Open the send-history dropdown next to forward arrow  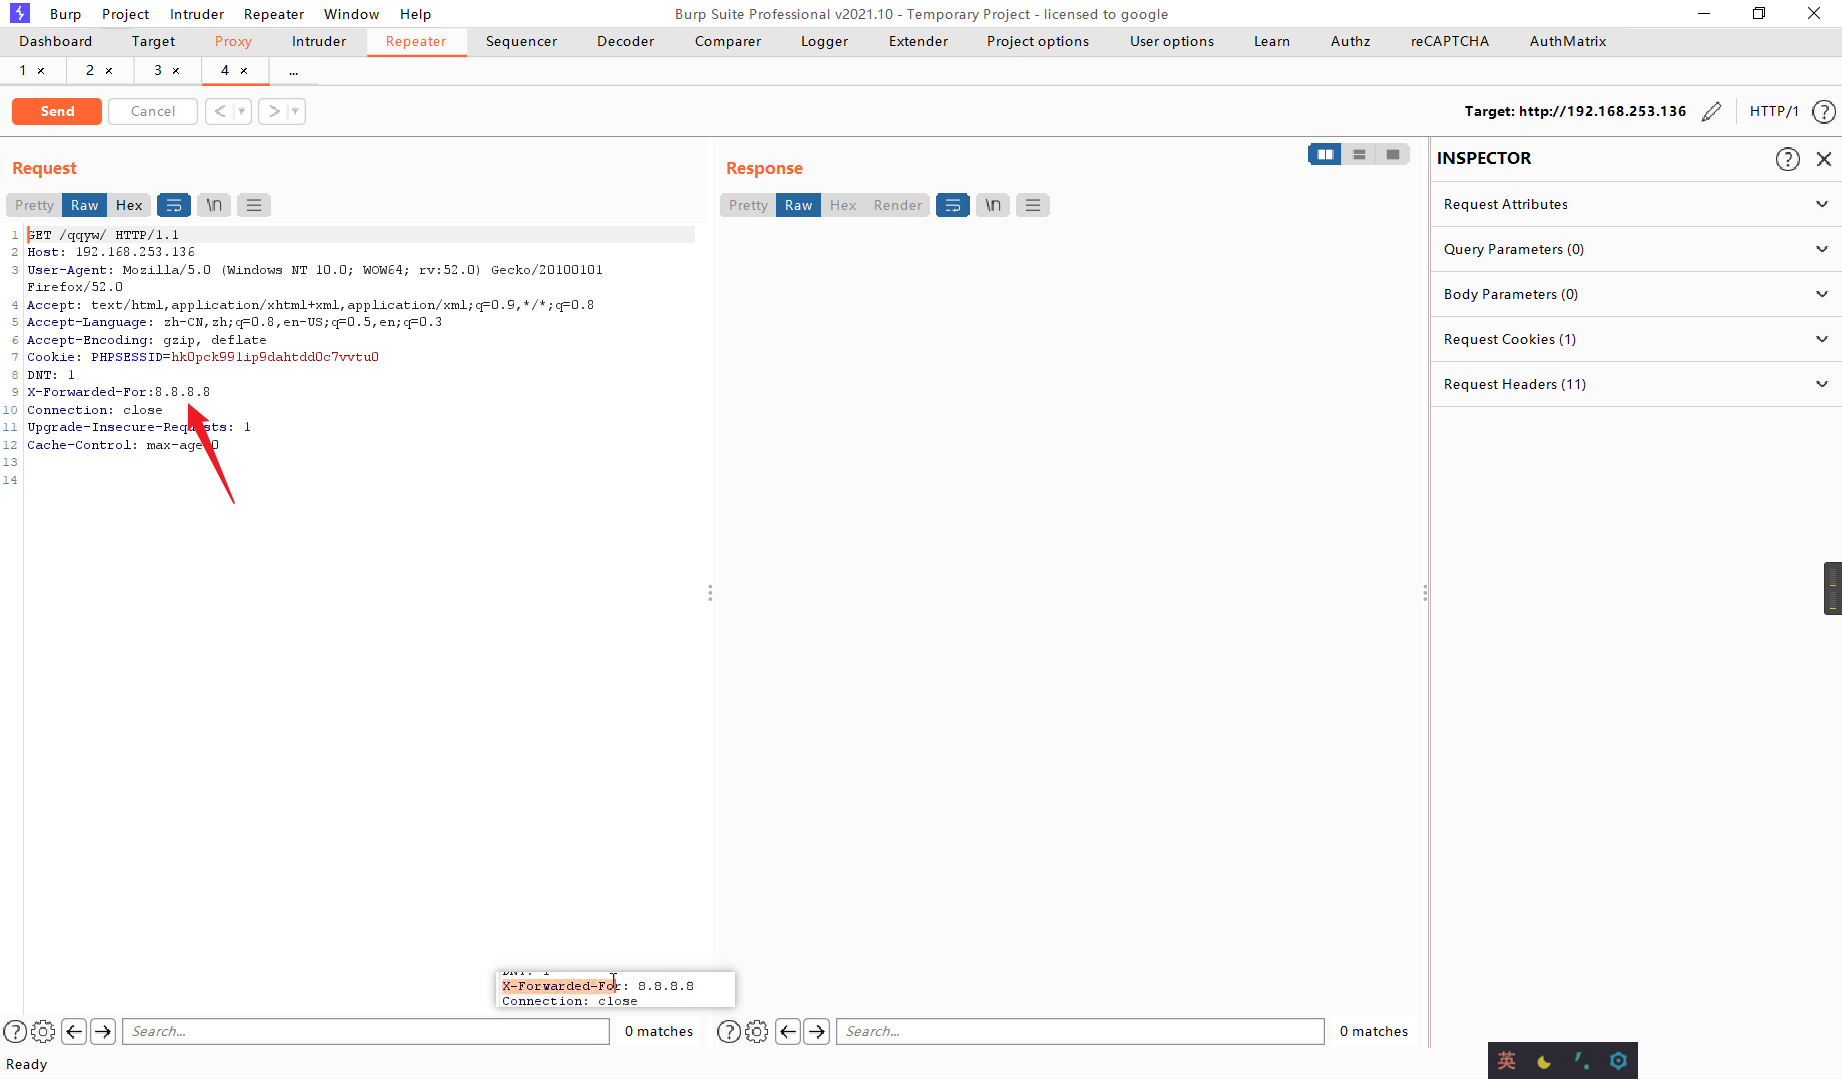[x=295, y=111]
